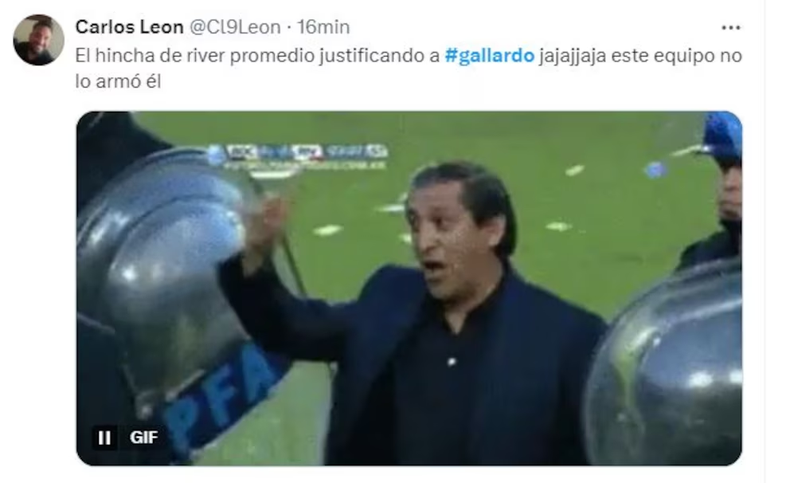This screenshot has width=790, height=483.
Task: Click the text 'lo armó él'
Action: click(118, 81)
